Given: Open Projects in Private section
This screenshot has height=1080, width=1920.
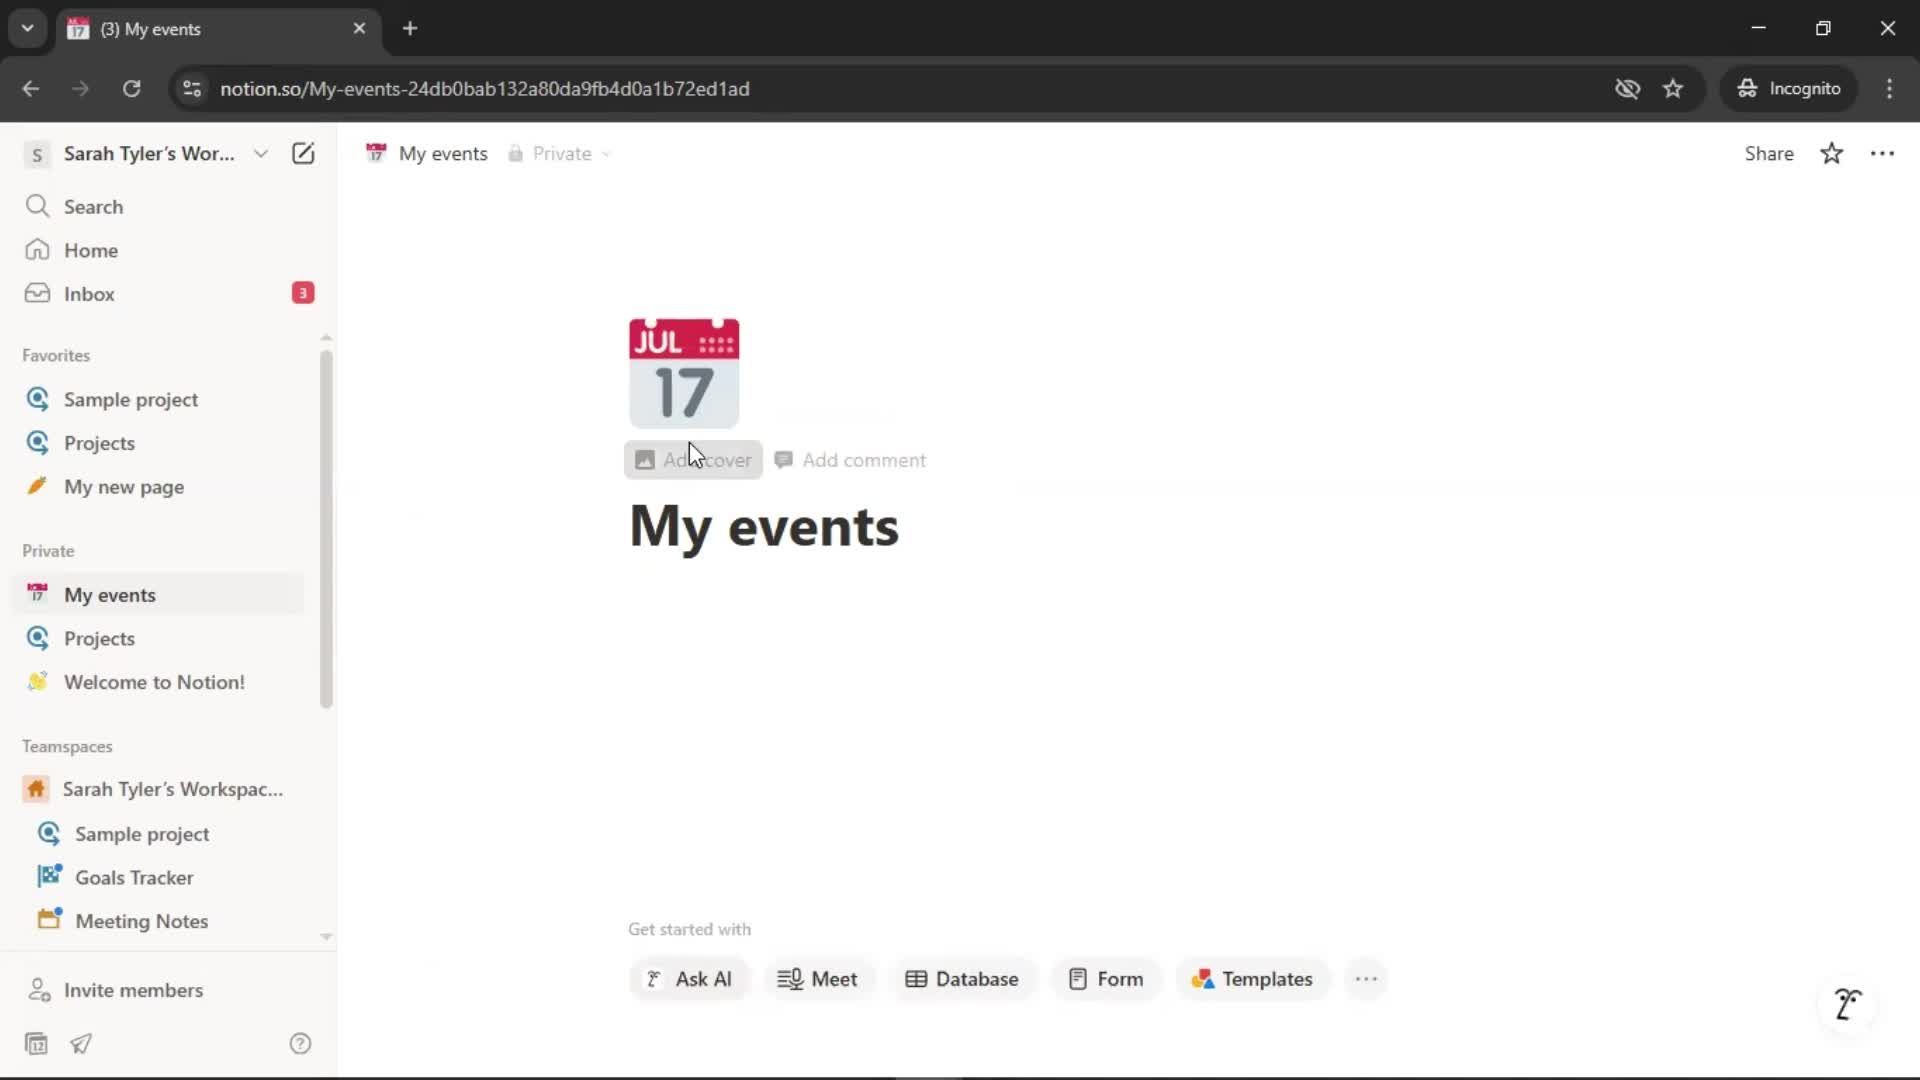Looking at the screenshot, I should point(160,638).
